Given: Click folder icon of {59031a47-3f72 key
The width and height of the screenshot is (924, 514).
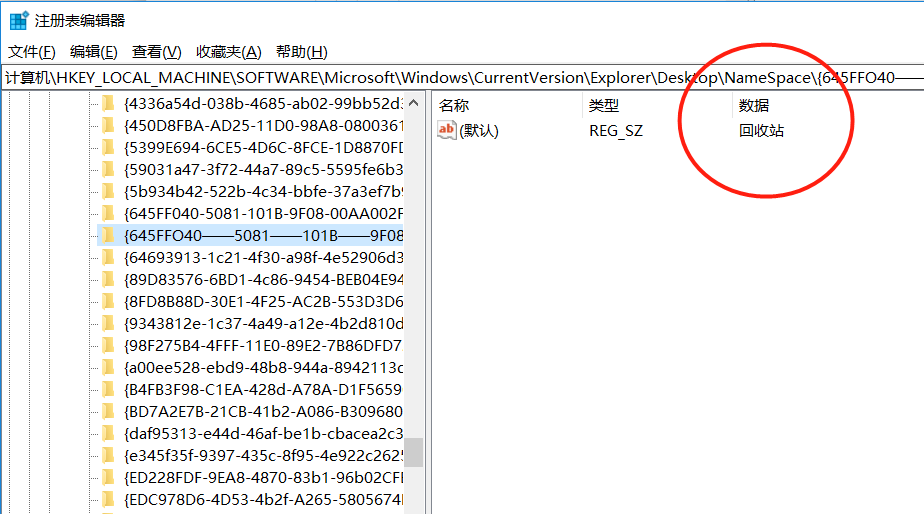Looking at the screenshot, I should [x=108, y=170].
